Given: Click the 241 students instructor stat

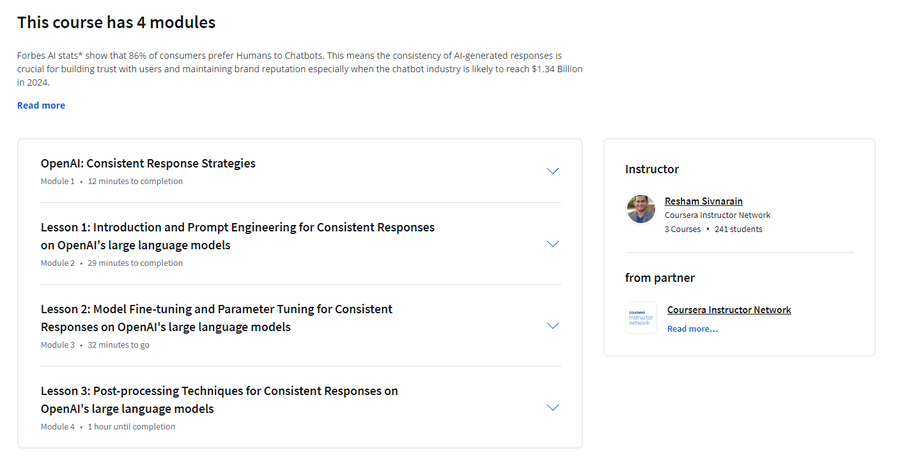Looking at the screenshot, I should [x=738, y=229].
